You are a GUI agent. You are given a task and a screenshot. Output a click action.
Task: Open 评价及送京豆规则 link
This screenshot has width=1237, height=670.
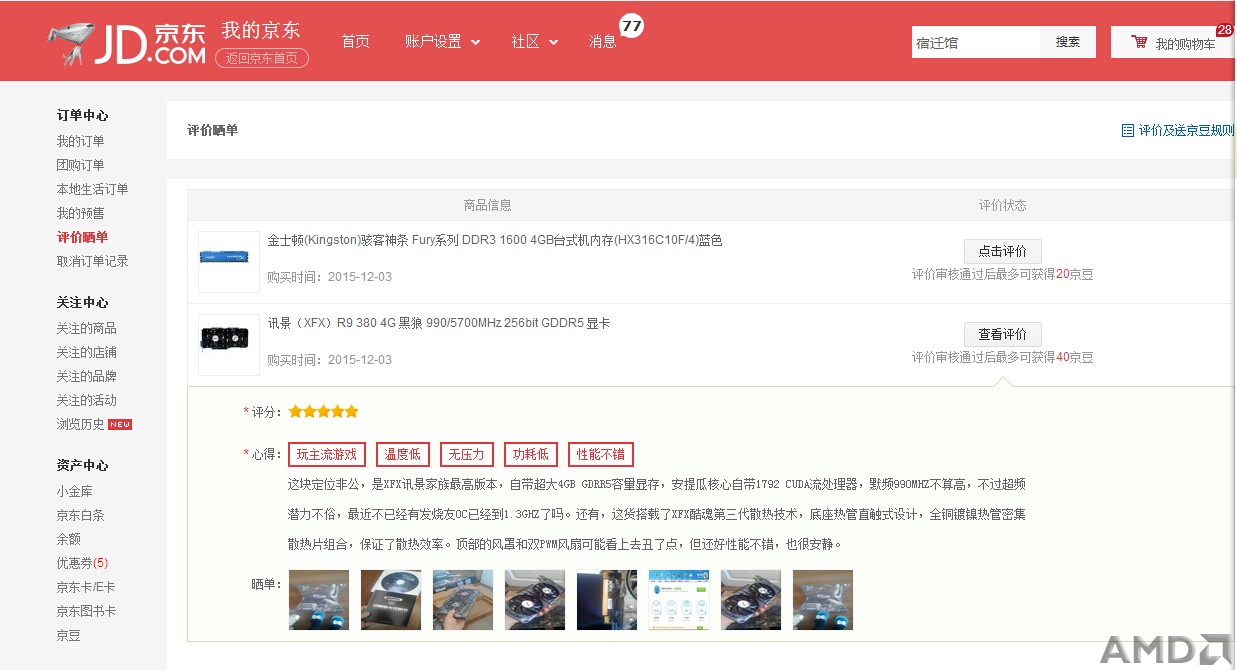click(x=1186, y=130)
